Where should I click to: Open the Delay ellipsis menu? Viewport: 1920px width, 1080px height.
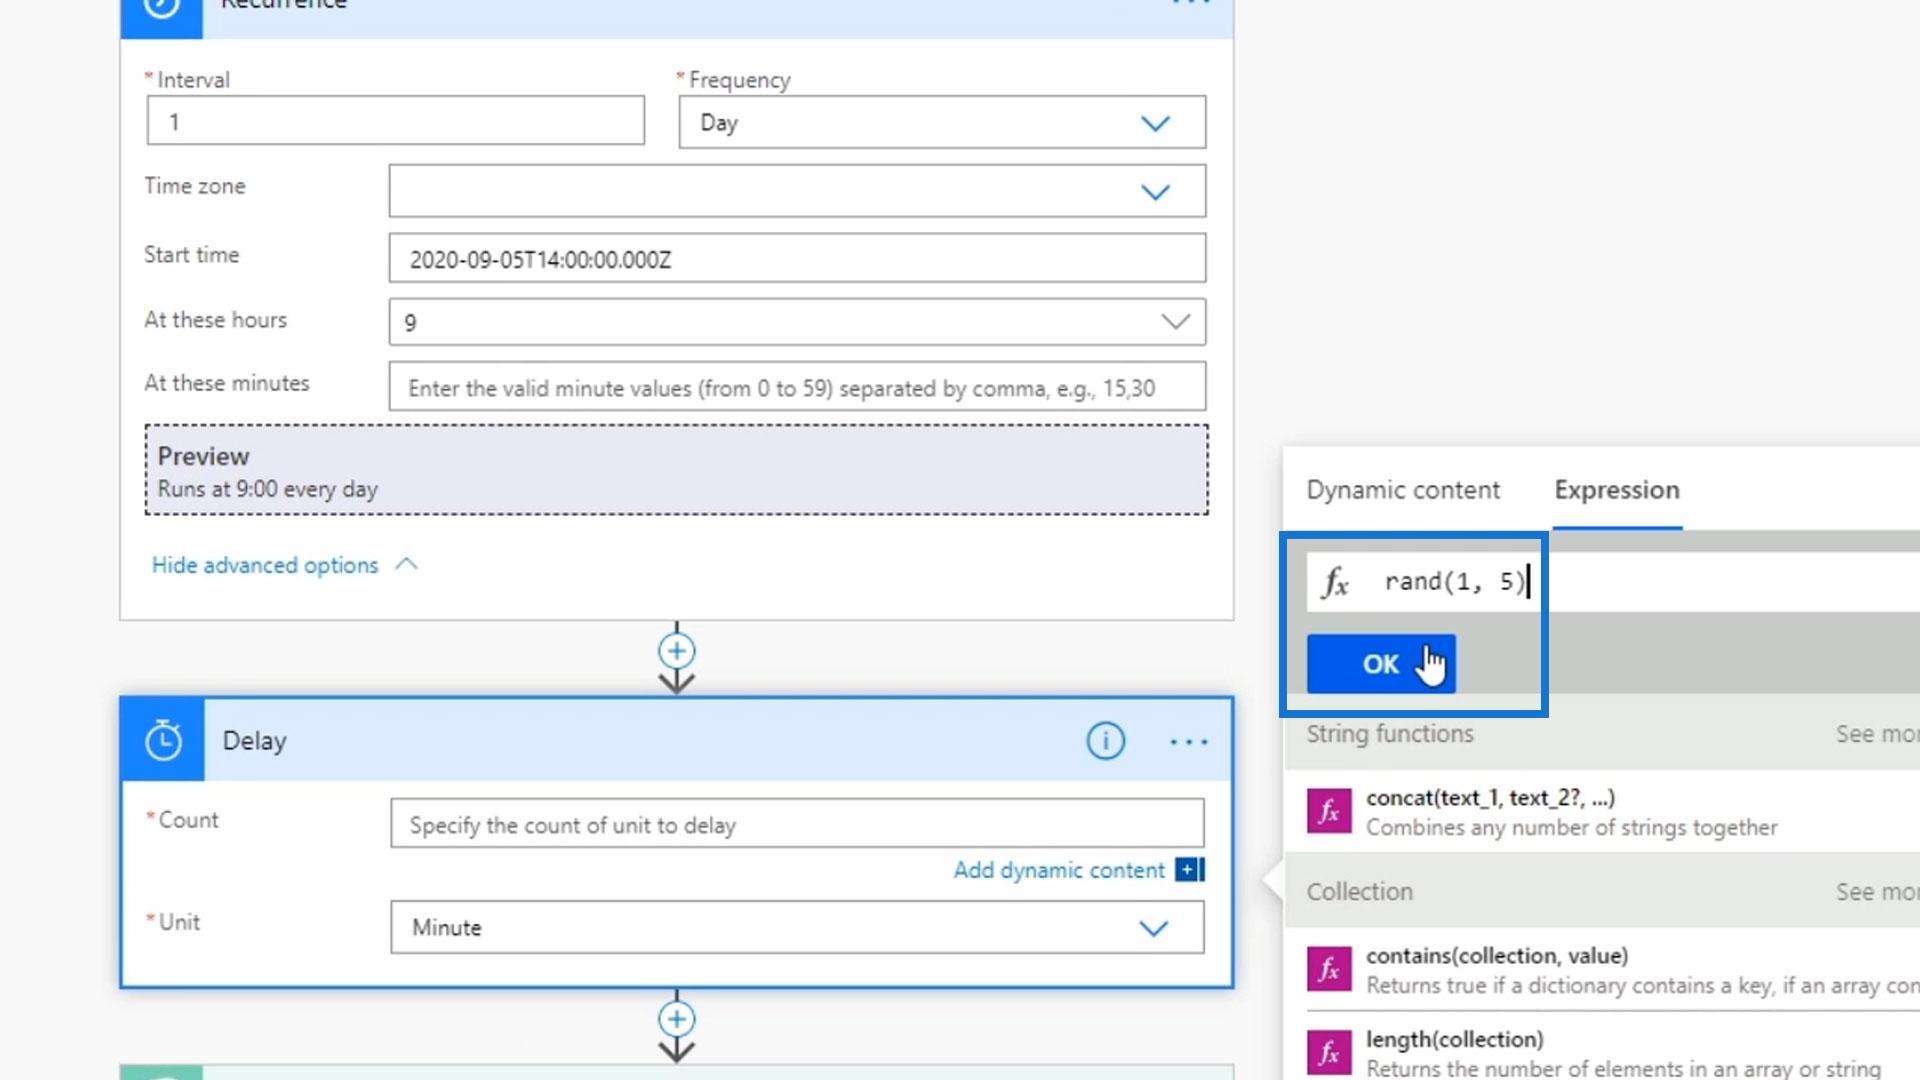1188,741
